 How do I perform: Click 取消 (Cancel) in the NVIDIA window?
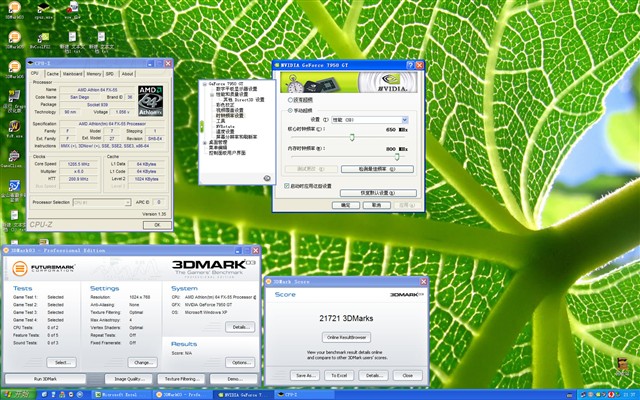pyautogui.click(x=376, y=205)
